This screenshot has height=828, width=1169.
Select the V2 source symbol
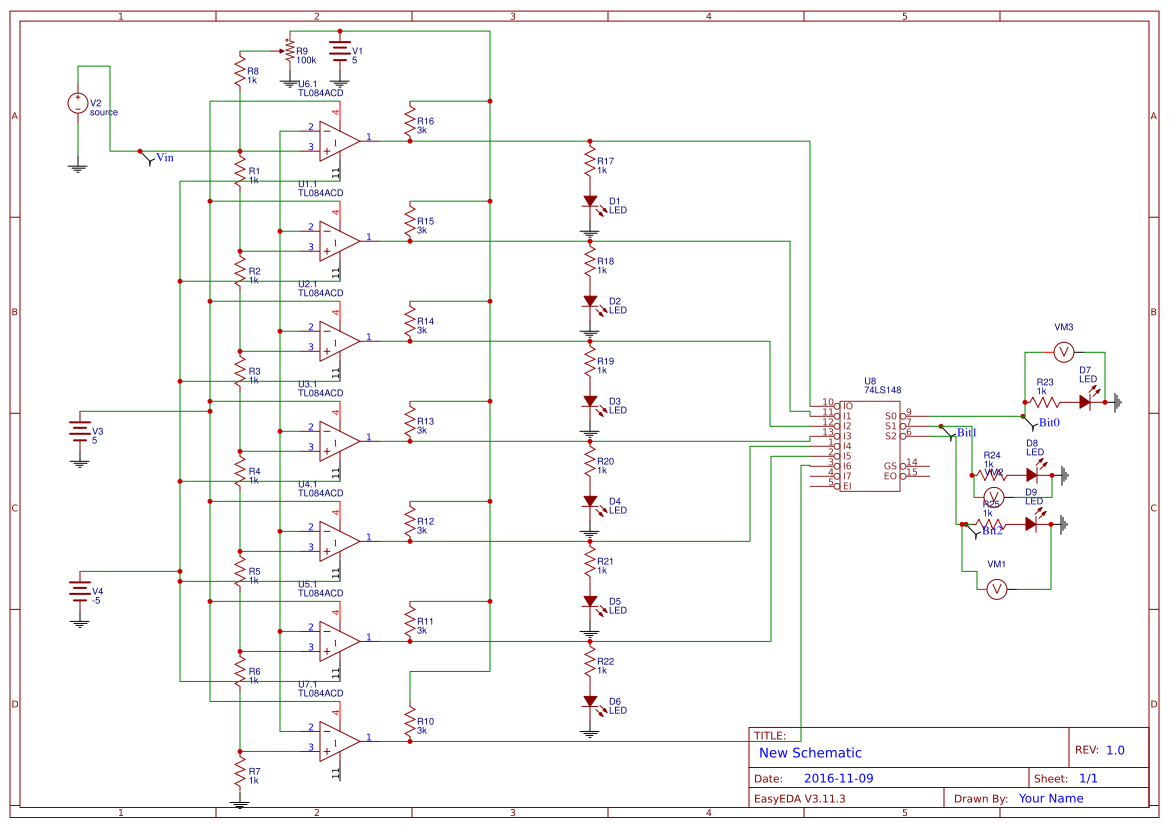click(x=76, y=105)
